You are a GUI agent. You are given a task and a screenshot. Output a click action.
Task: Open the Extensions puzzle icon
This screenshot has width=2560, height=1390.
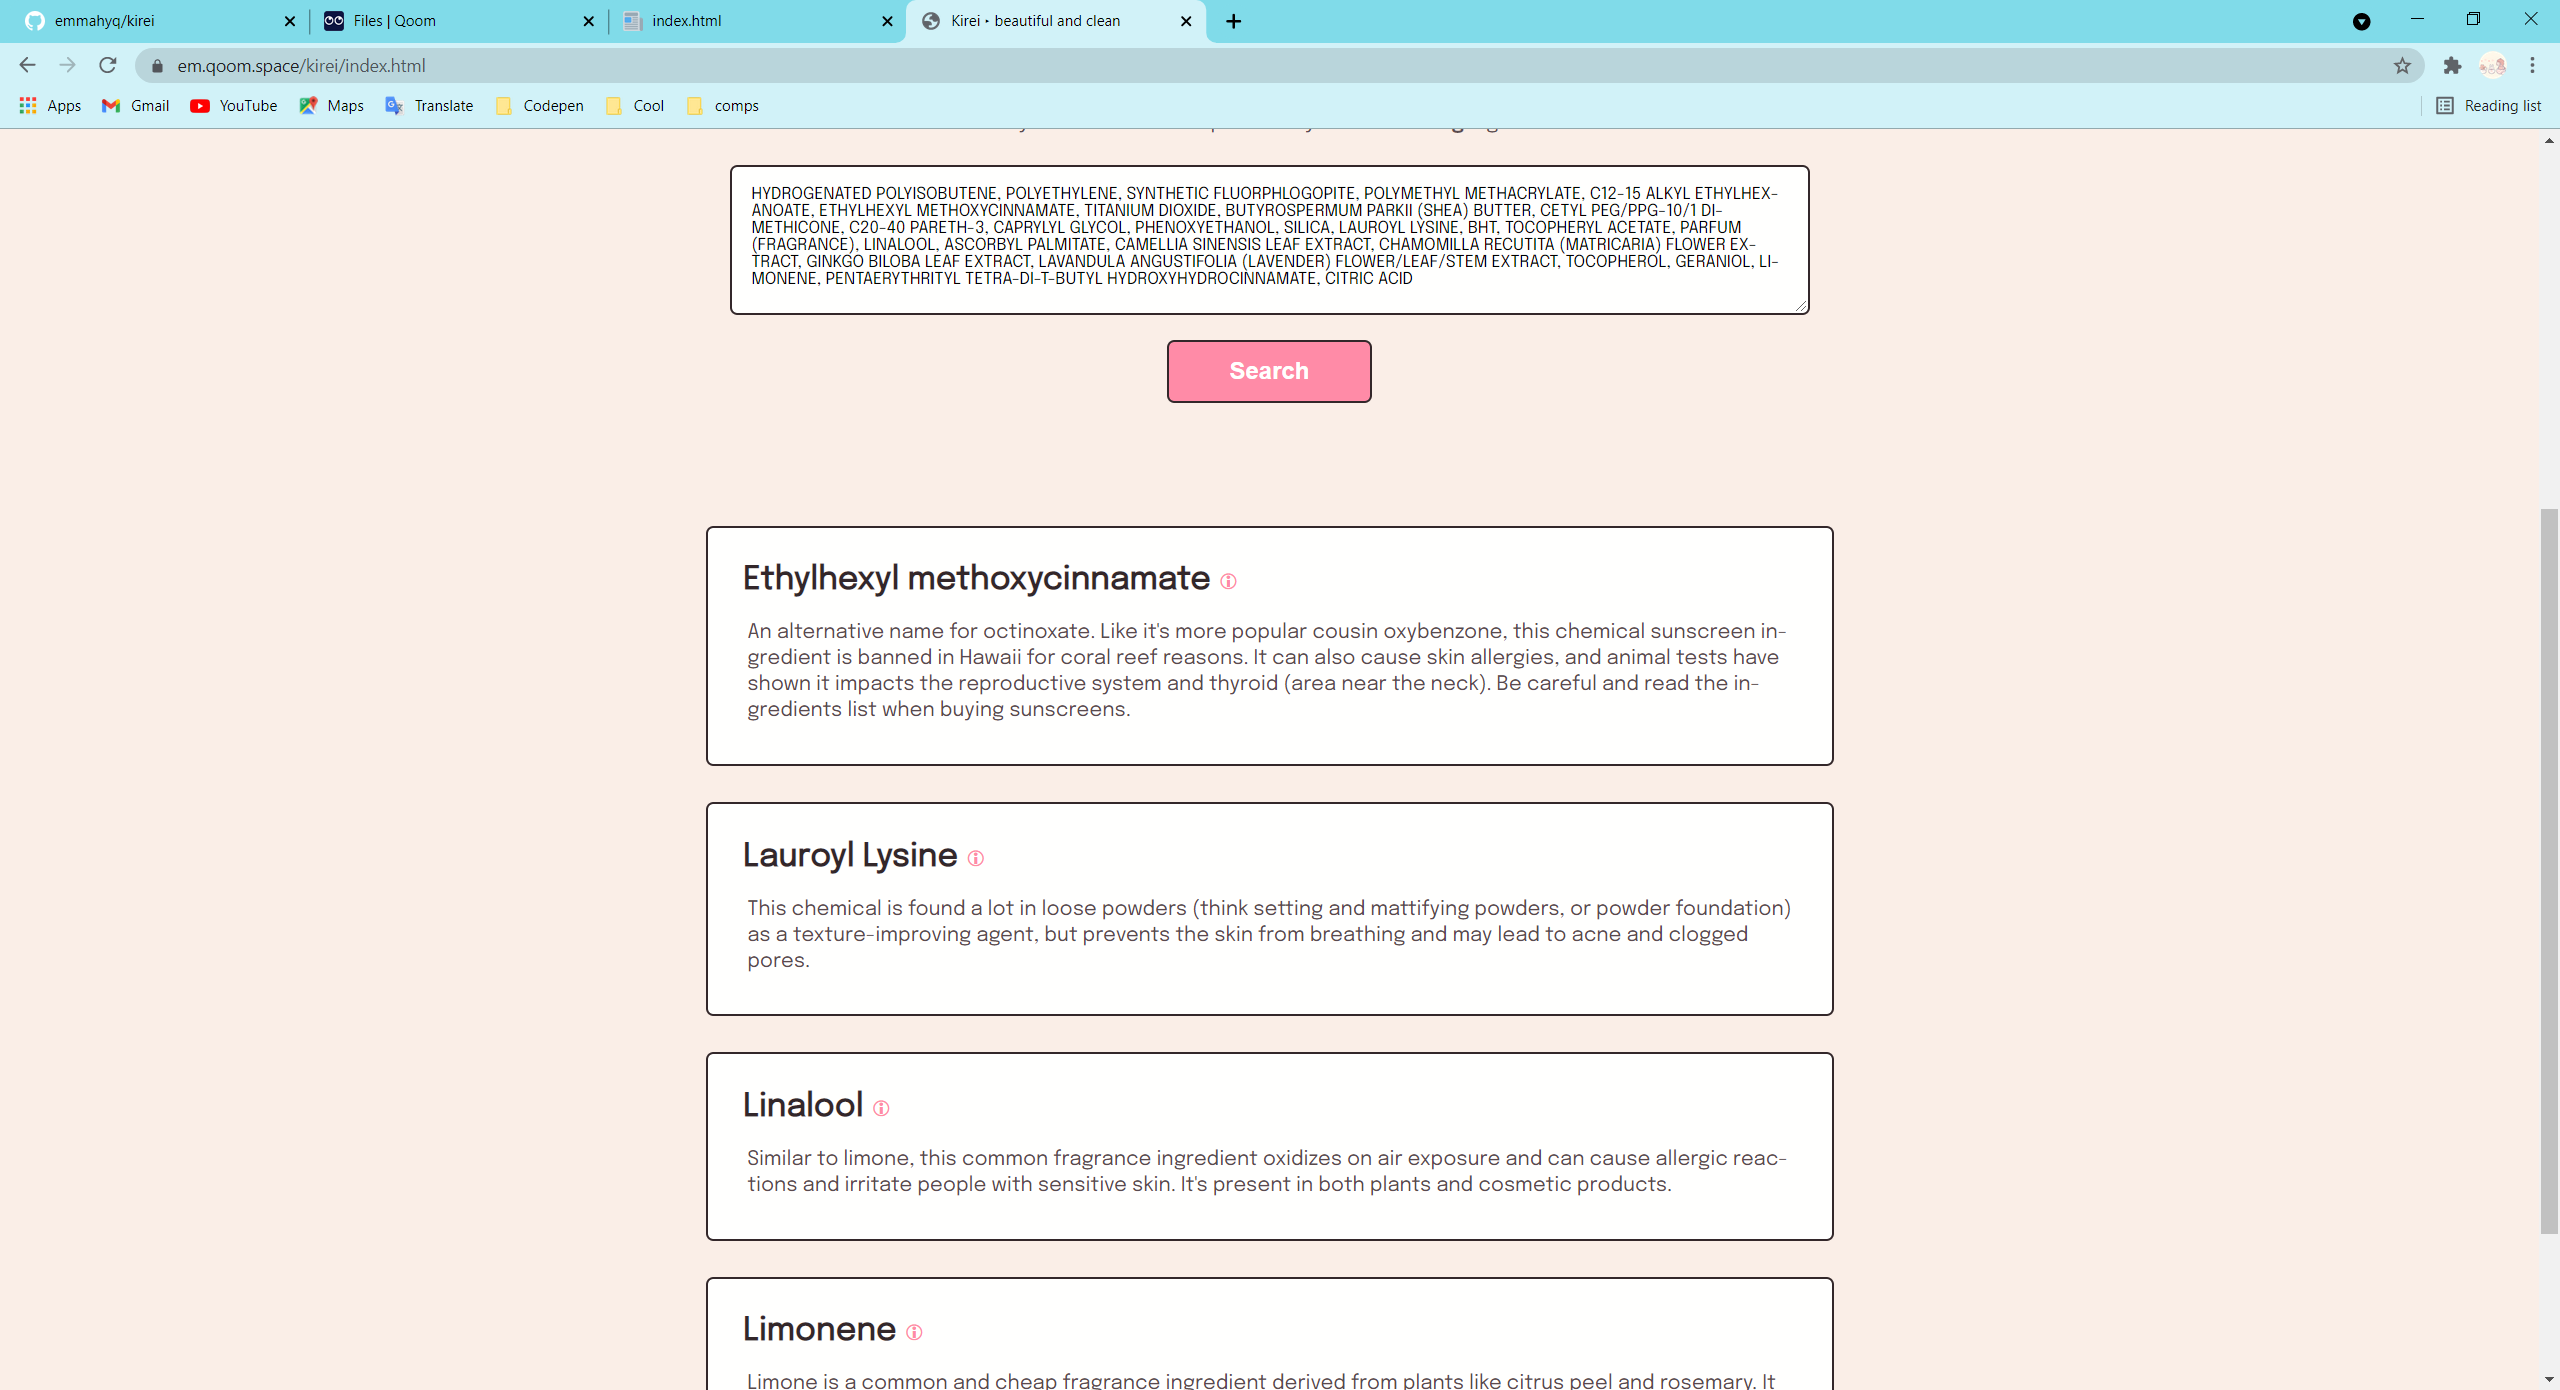pyautogui.click(x=2452, y=66)
